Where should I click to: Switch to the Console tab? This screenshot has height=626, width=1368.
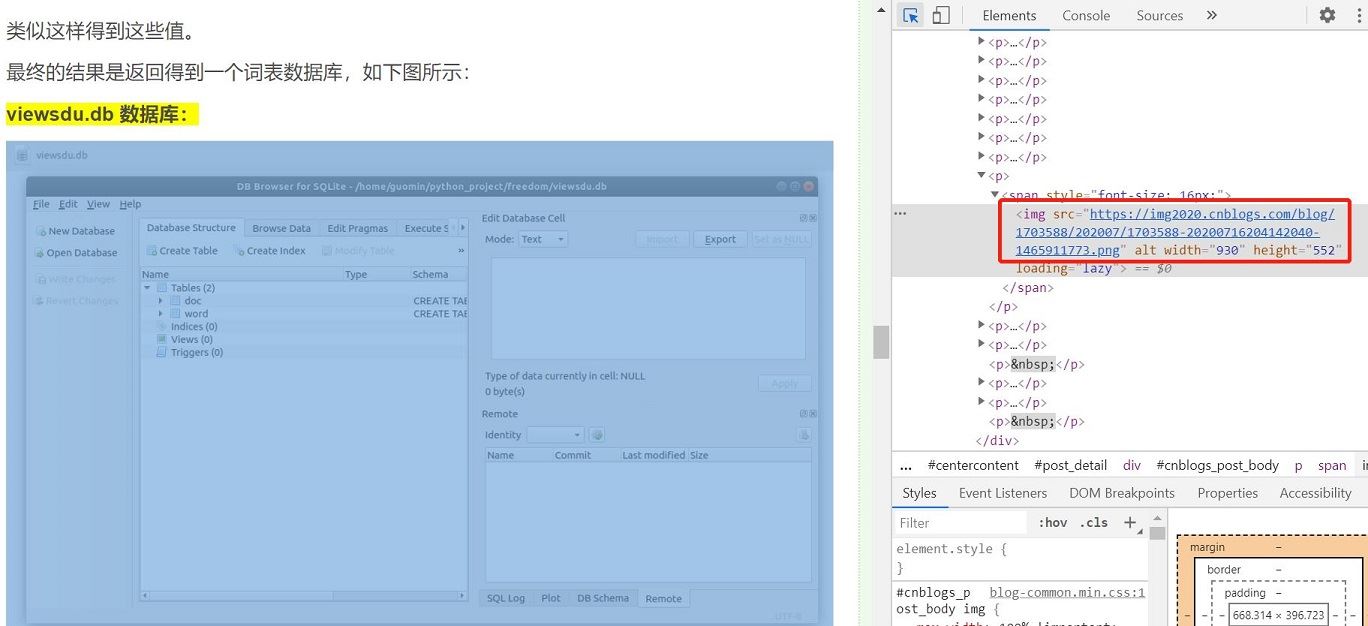tap(1084, 15)
